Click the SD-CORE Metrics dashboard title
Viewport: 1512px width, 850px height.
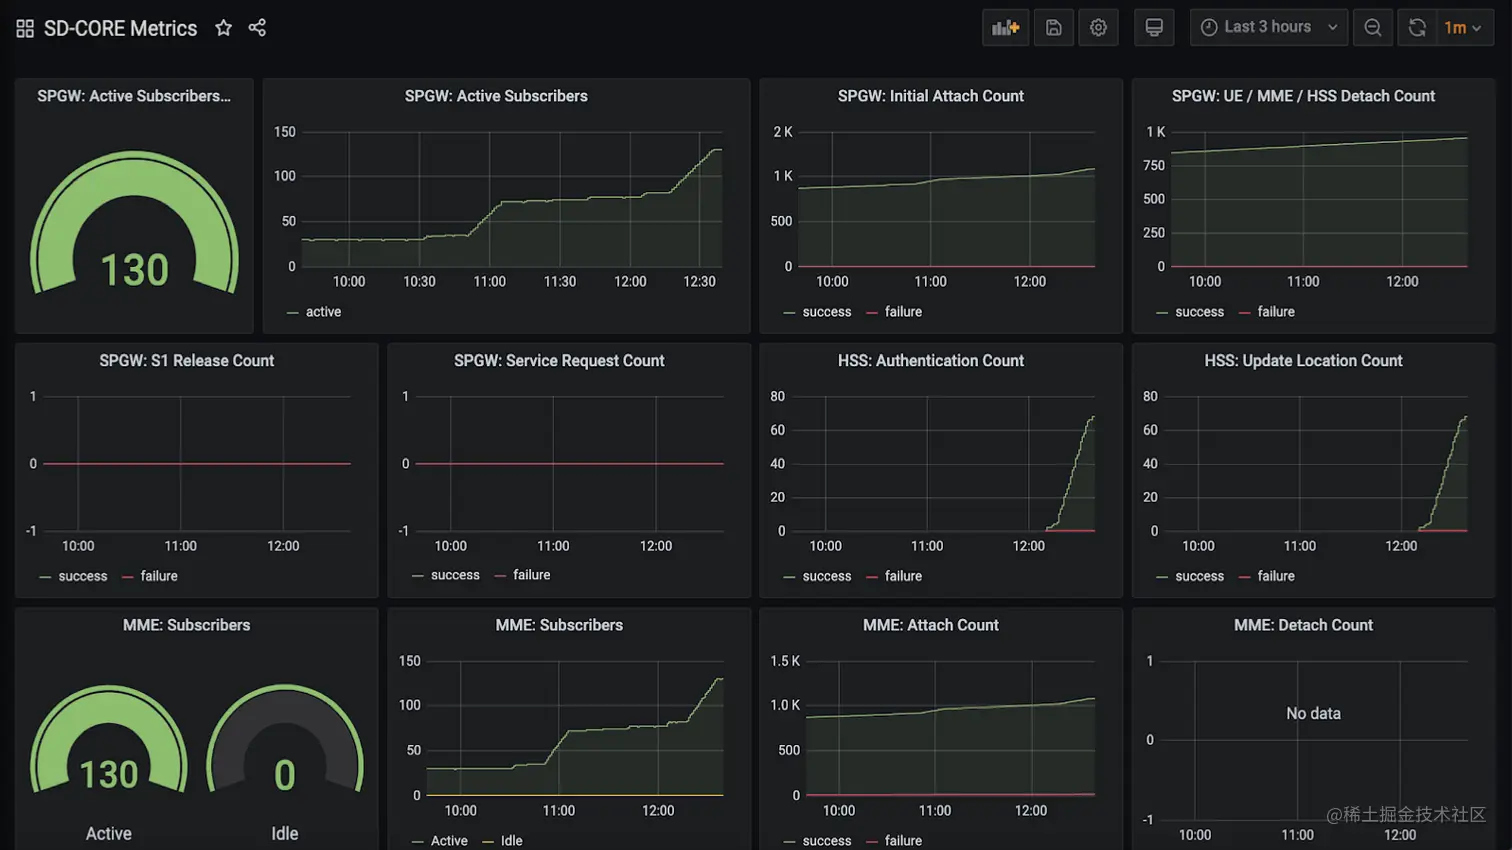coord(120,28)
